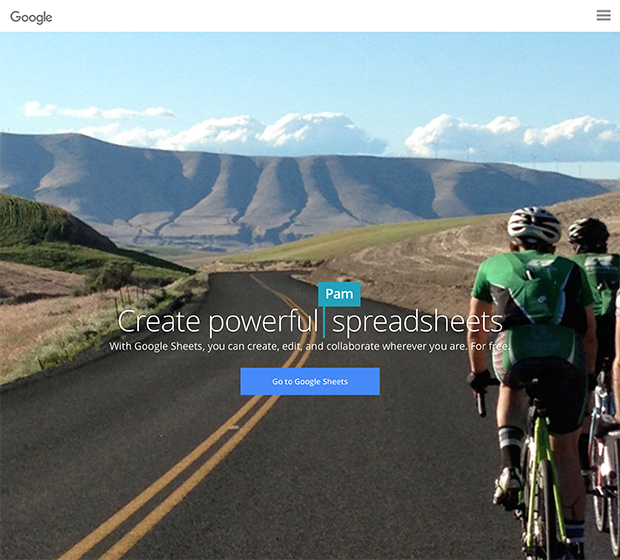Click the Google logo
Viewport: 620px width, 560px height.
pos(31,17)
